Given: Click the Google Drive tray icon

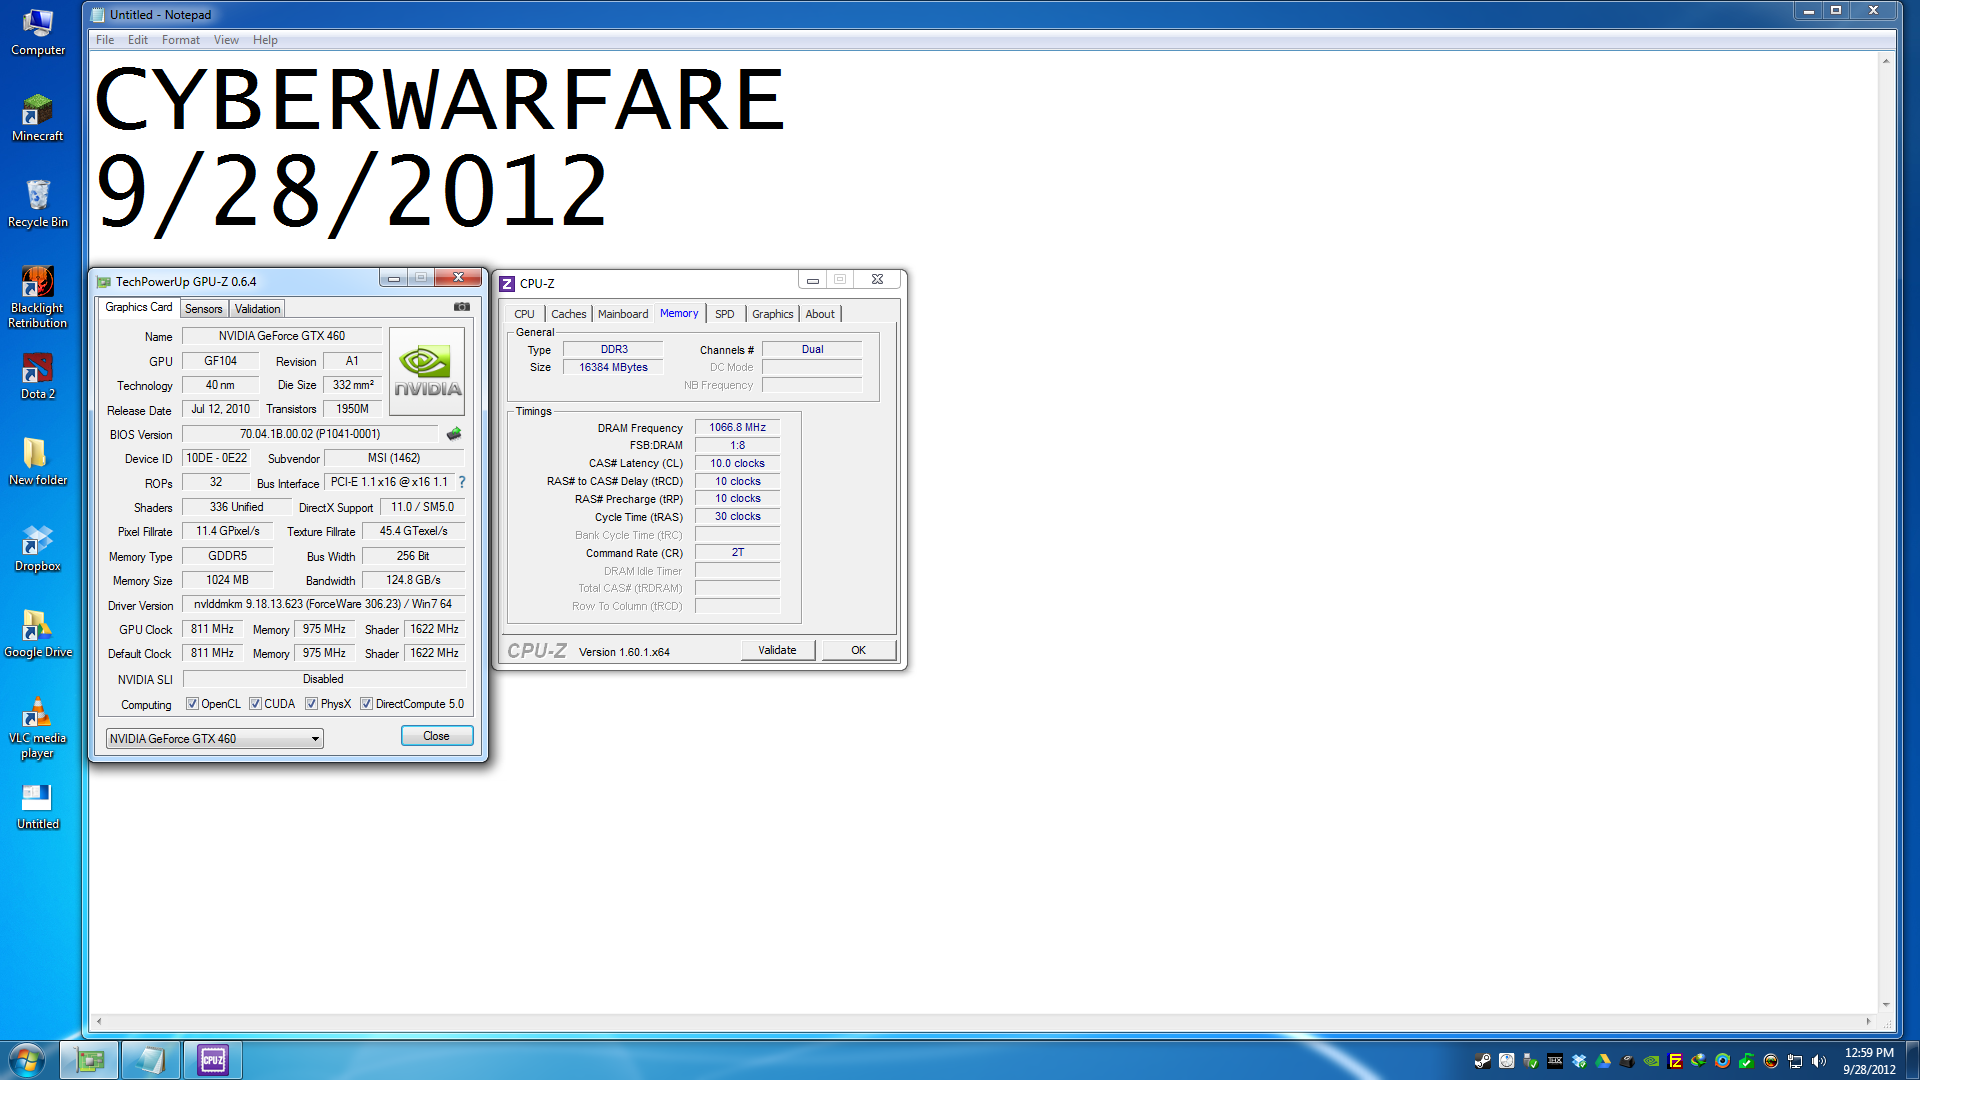Looking at the screenshot, I should coord(1603,1061).
